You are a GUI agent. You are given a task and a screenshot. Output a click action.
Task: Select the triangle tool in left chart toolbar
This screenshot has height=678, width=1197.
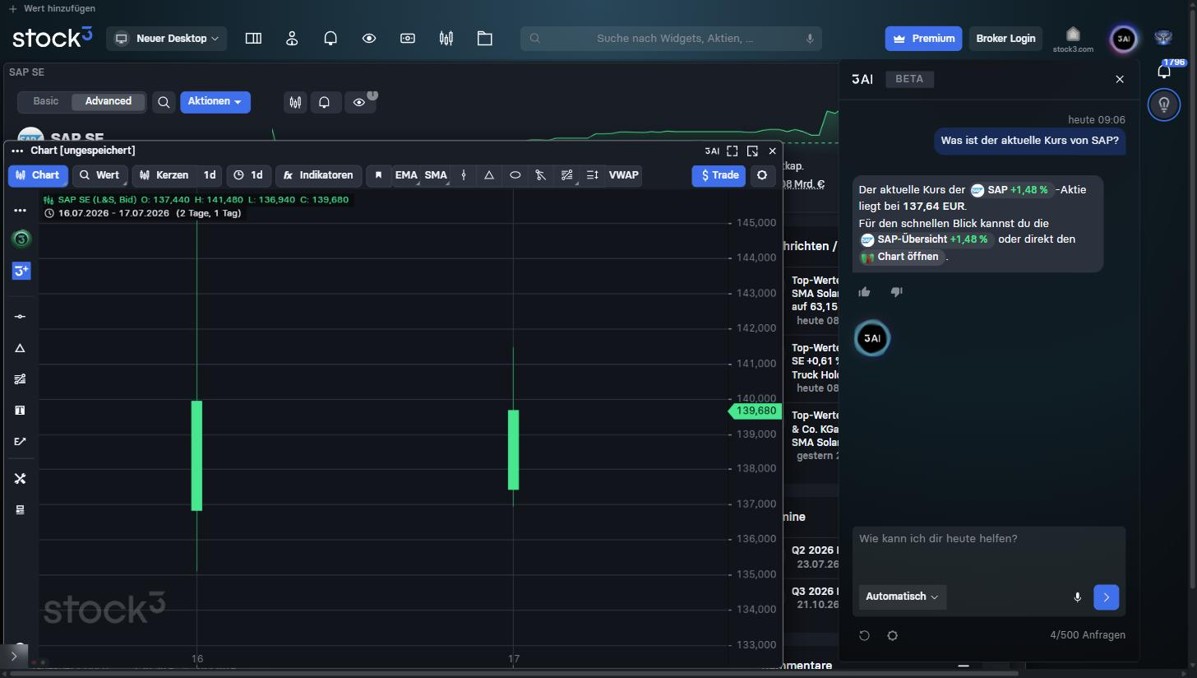(x=21, y=348)
